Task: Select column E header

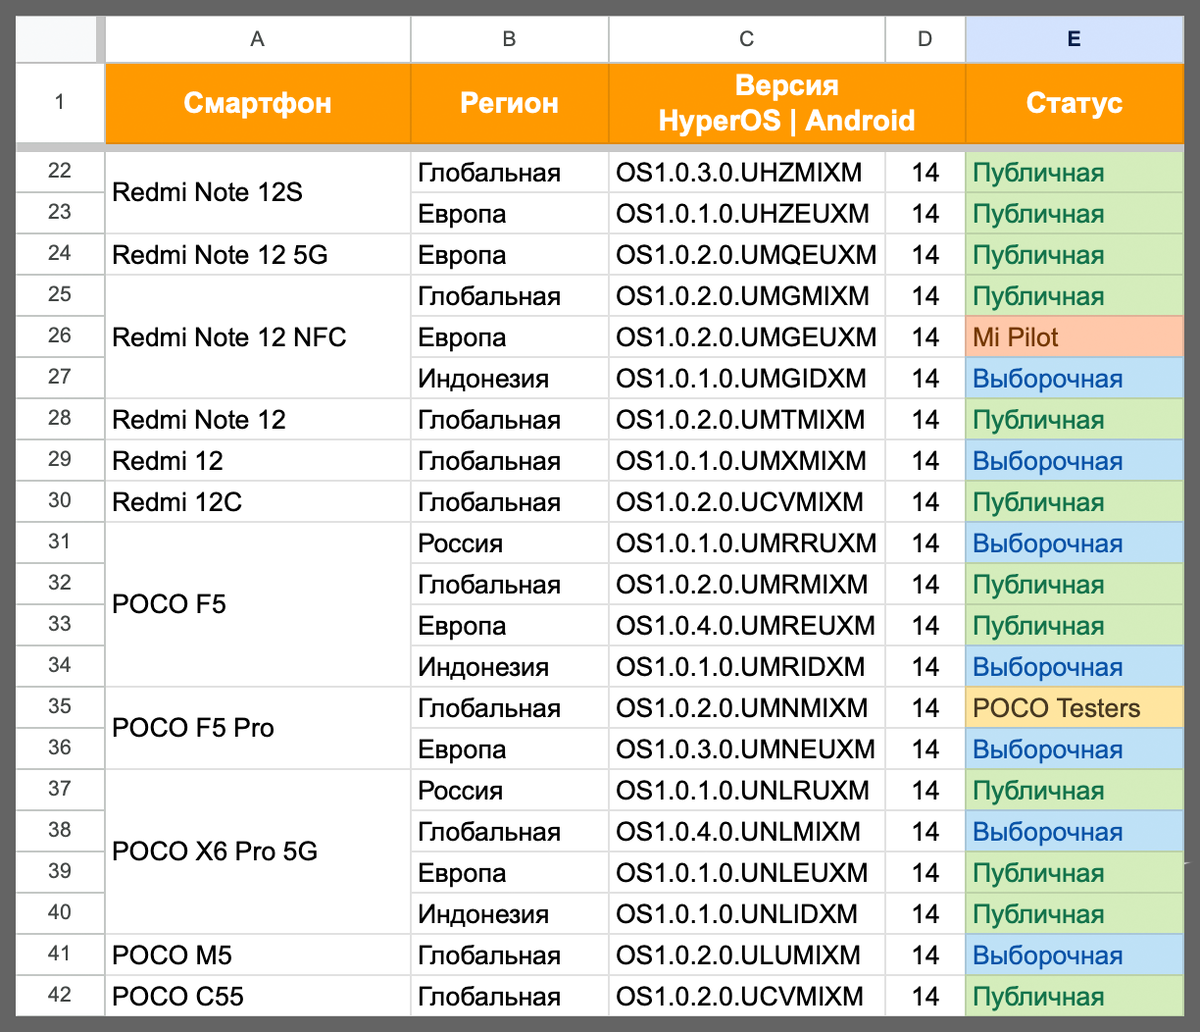Action: pos(1074,39)
